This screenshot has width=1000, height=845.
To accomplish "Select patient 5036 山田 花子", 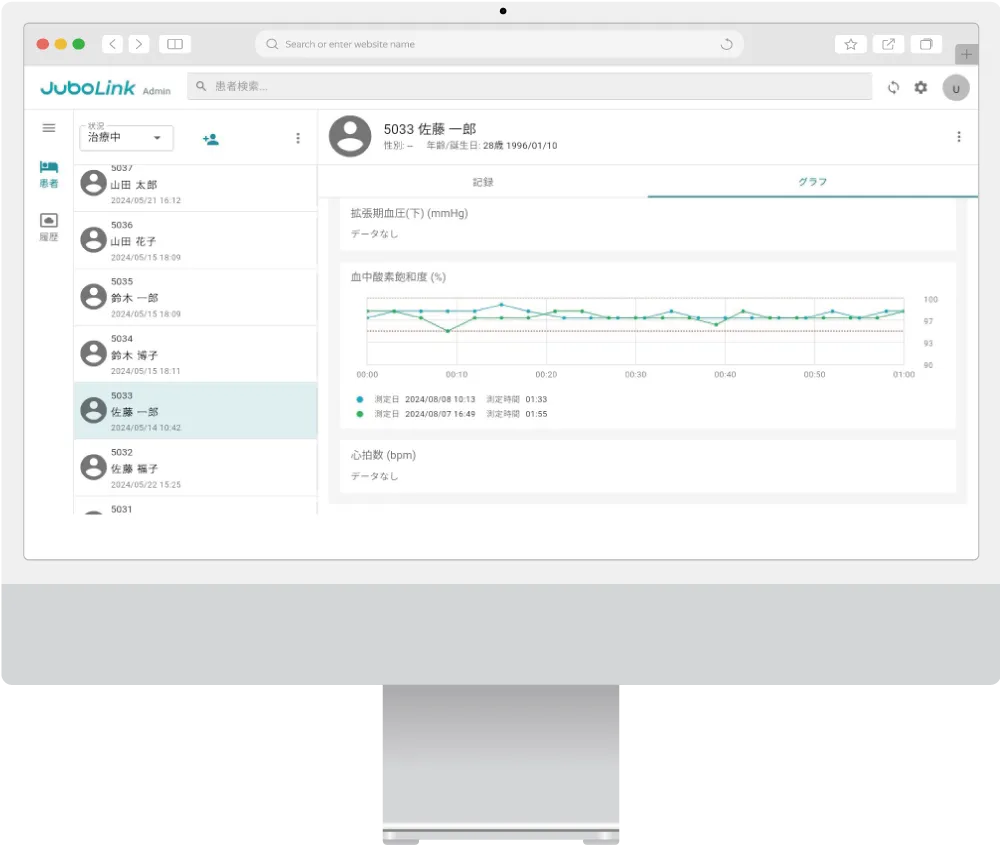I will click(x=195, y=241).
